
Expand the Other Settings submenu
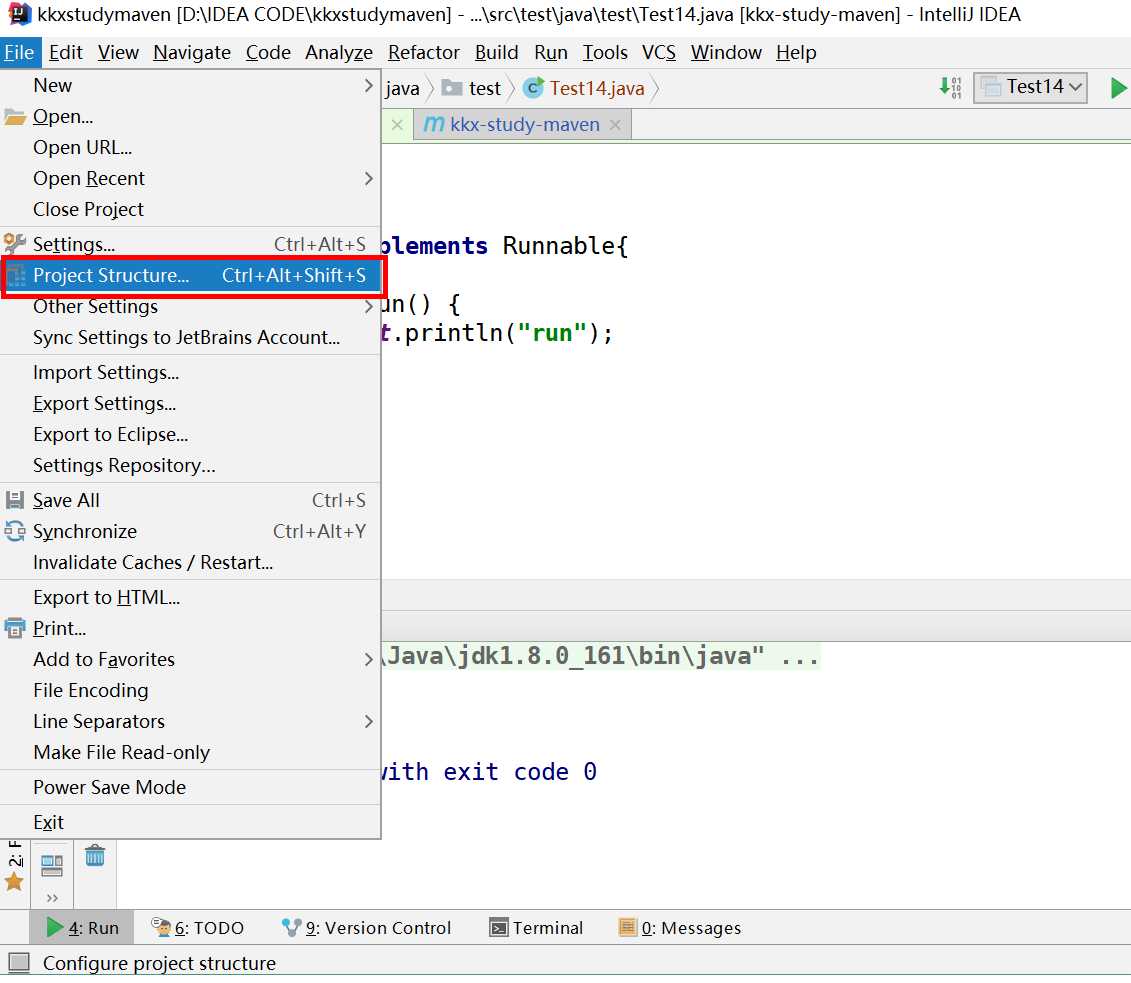(x=190, y=307)
